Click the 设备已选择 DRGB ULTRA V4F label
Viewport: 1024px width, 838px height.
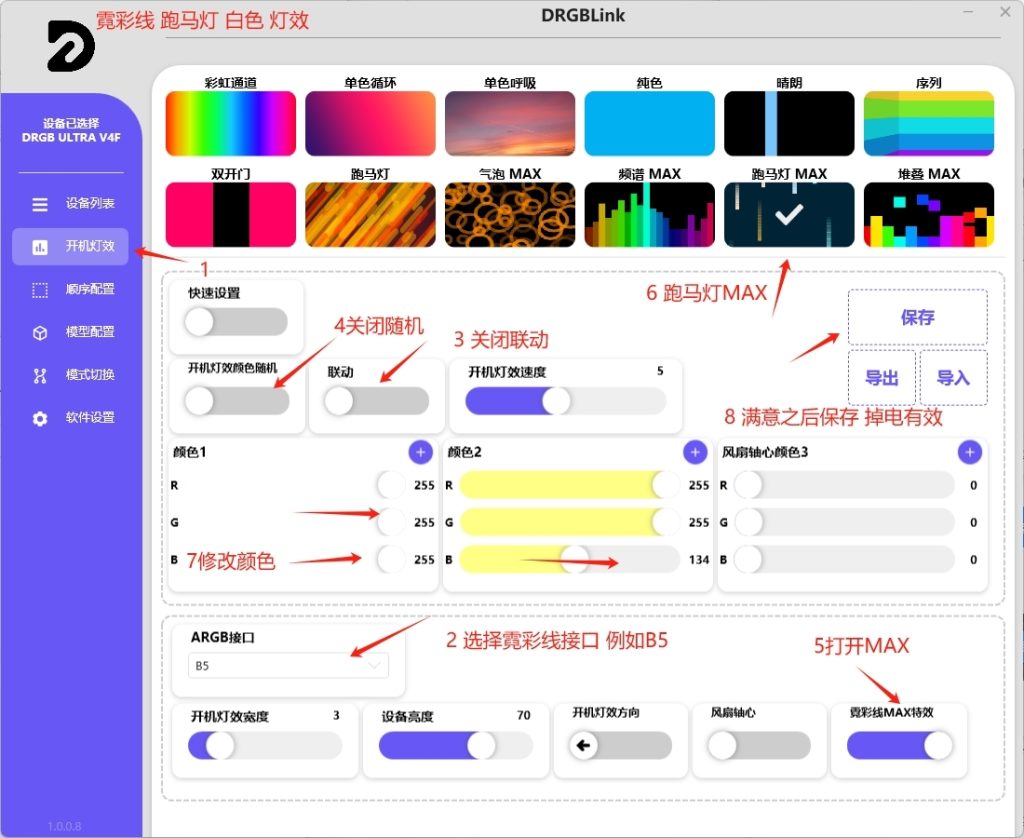(x=71, y=131)
